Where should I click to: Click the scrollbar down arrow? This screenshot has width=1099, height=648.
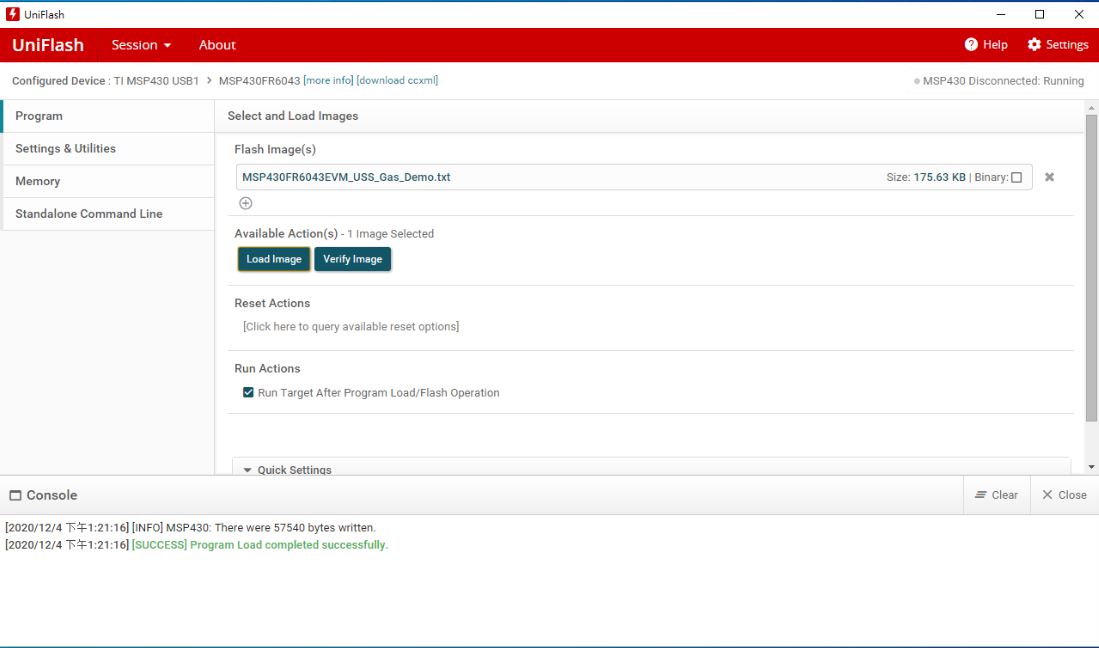click(x=1091, y=467)
